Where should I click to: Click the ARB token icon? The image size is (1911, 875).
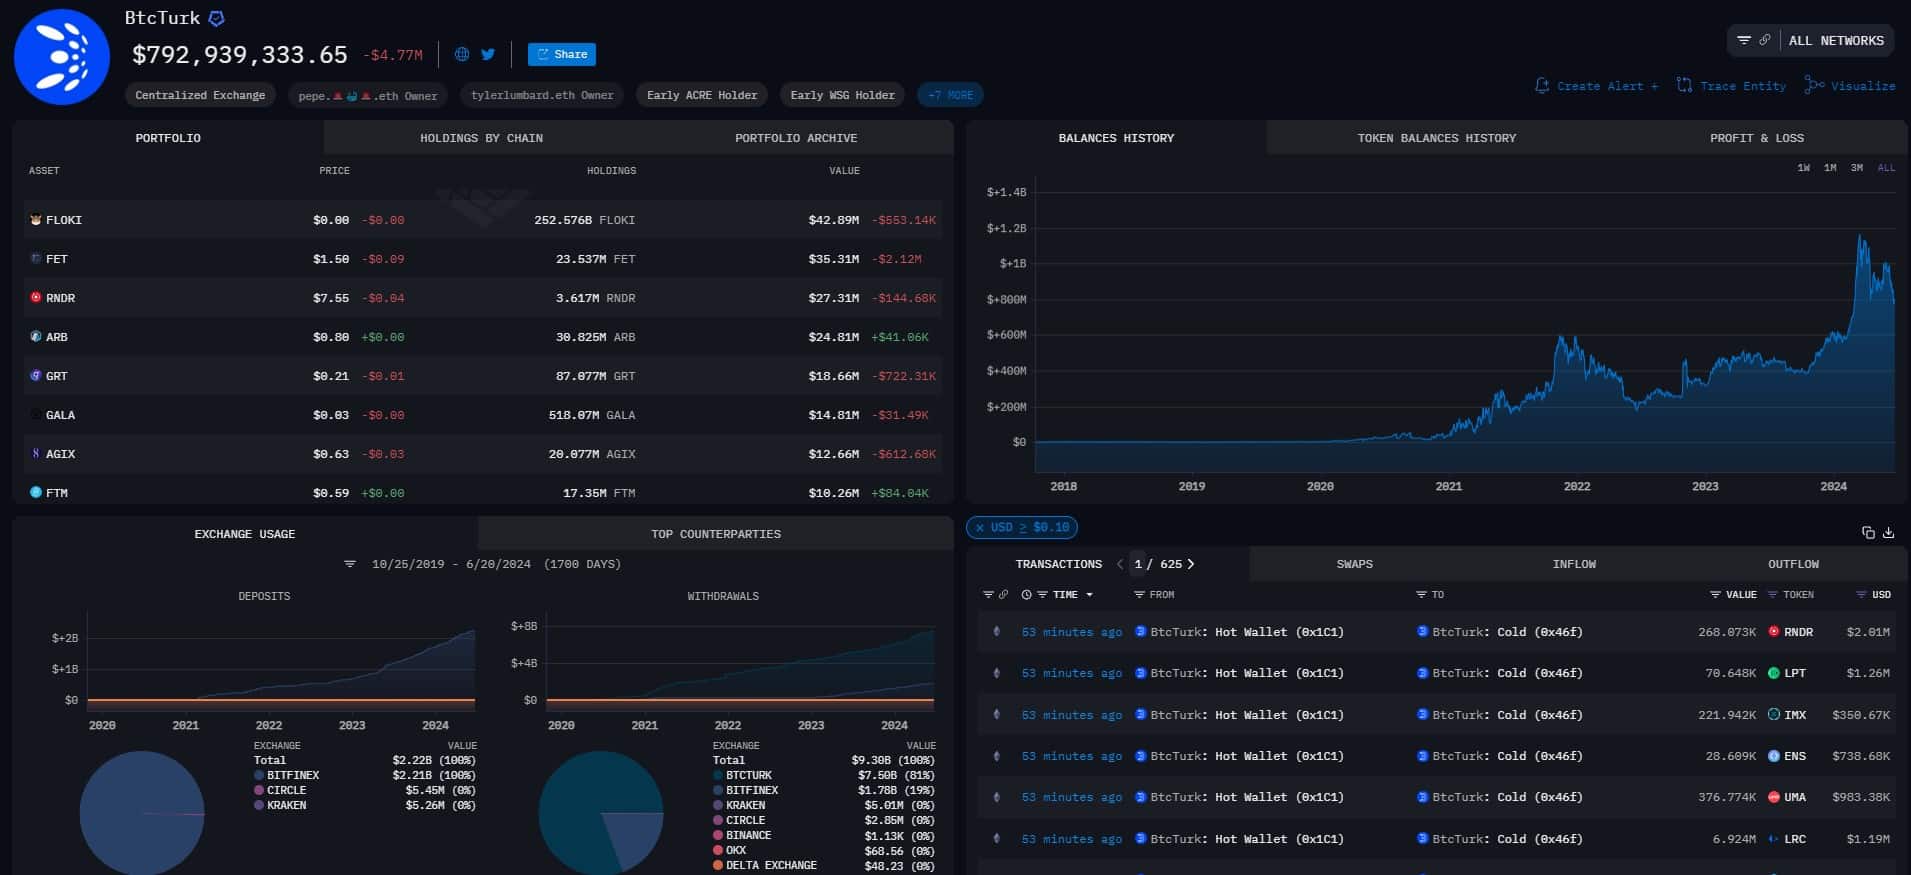[x=36, y=337]
